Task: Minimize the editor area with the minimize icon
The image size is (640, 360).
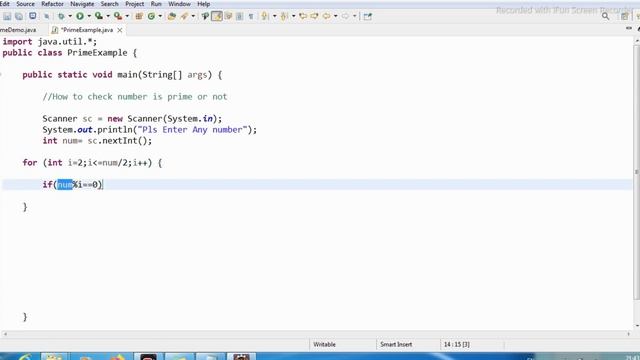Action: click(629, 28)
